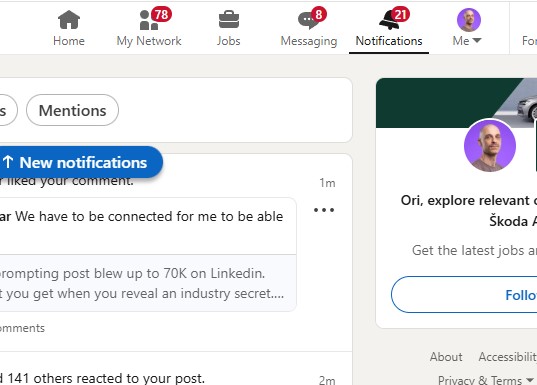Click profile photo in Škoda ad card

[490, 146]
